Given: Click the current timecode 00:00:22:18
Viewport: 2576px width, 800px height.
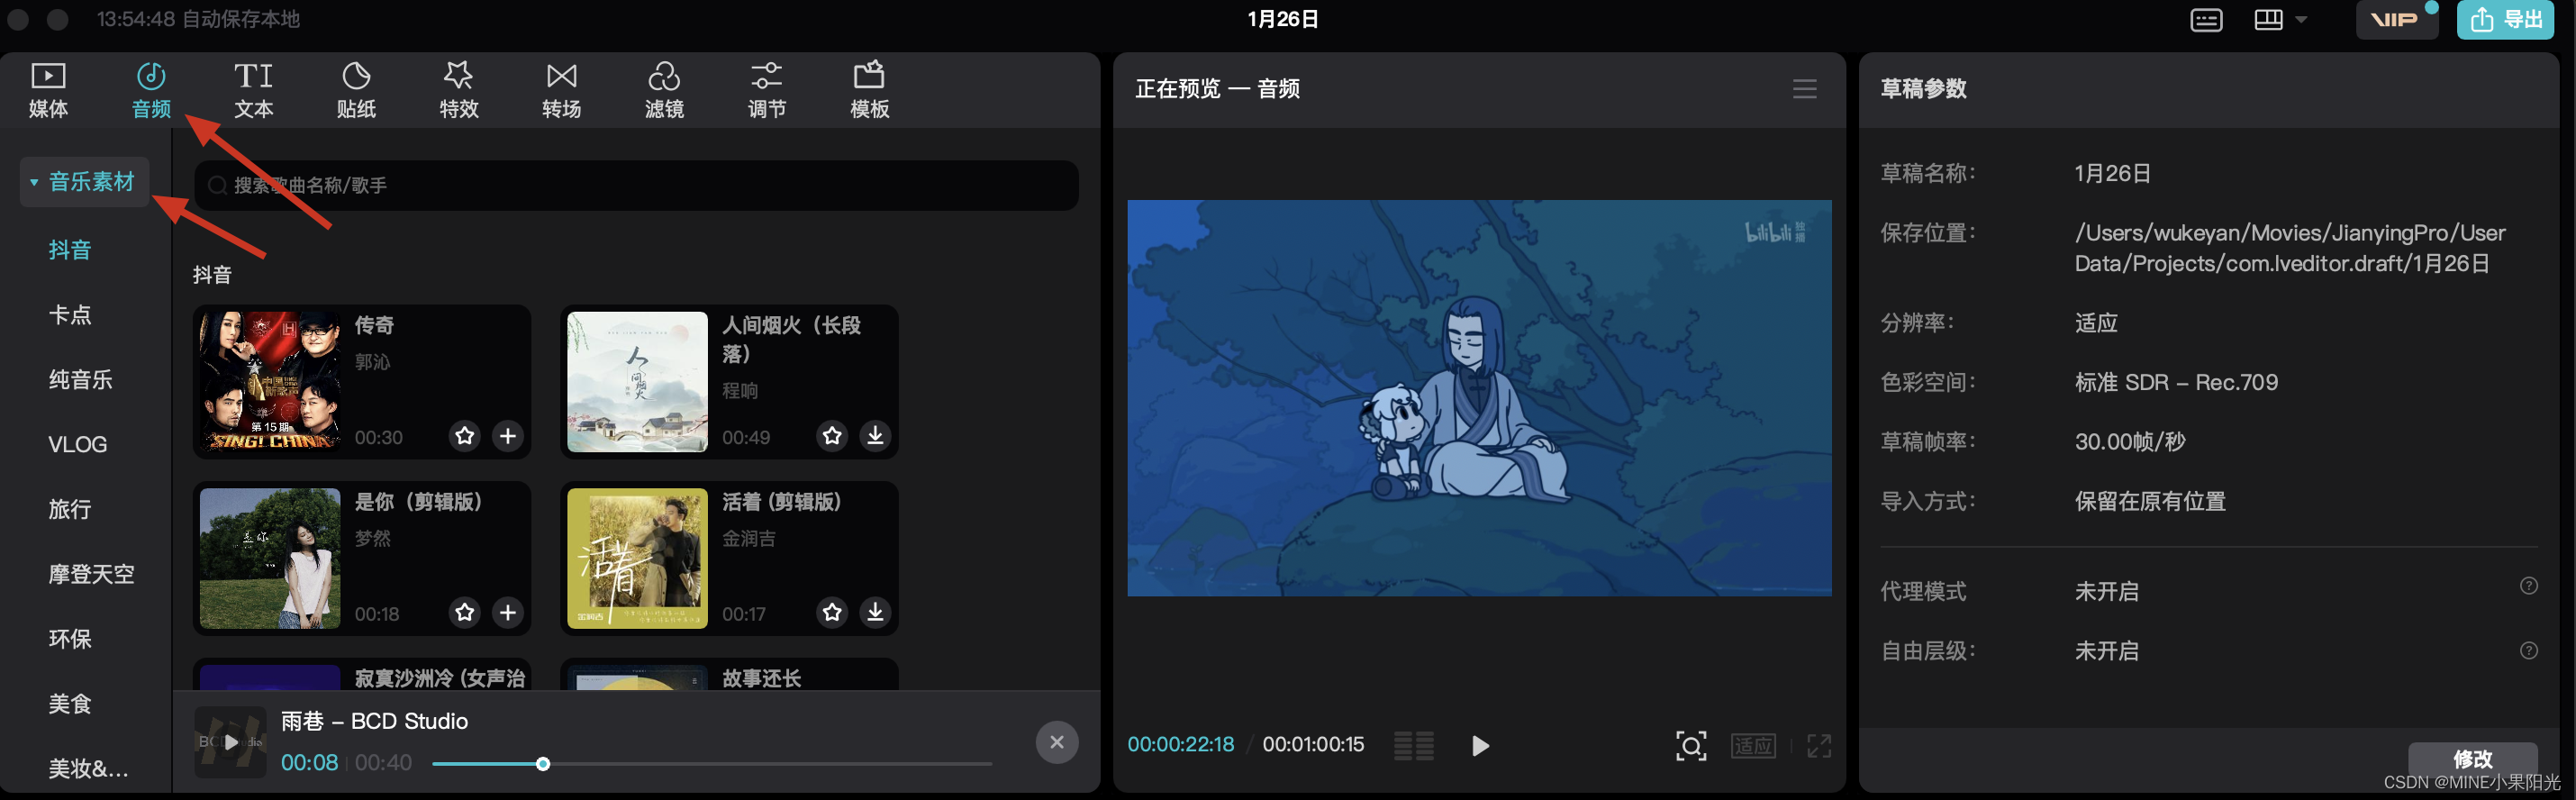Looking at the screenshot, I should [x=1180, y=745].
